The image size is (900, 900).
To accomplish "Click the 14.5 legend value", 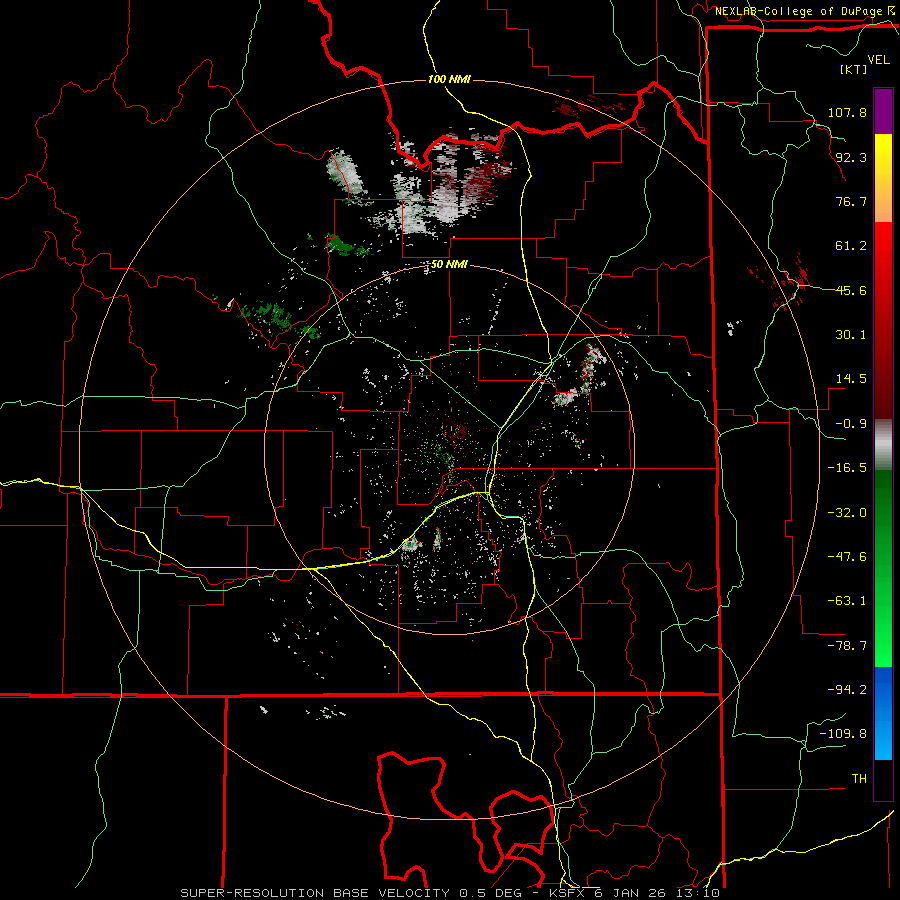I will tap(851, 379).
